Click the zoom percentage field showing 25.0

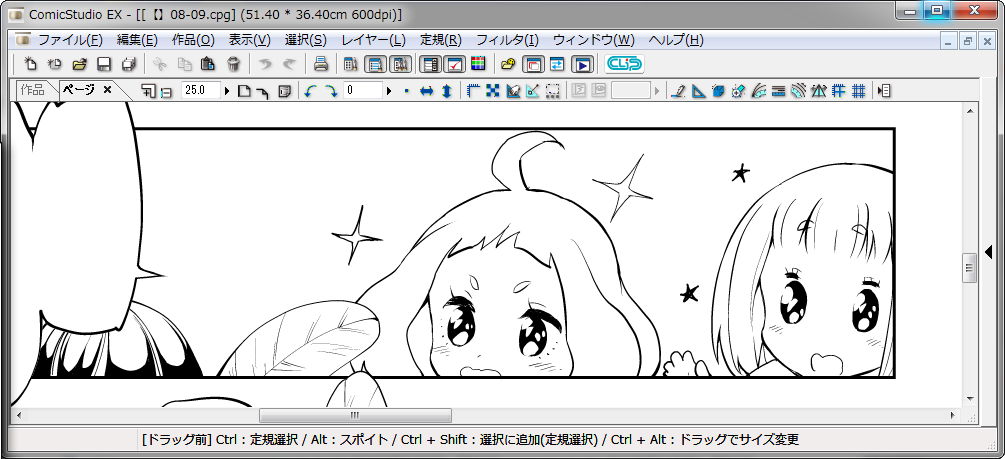(201, 91)
